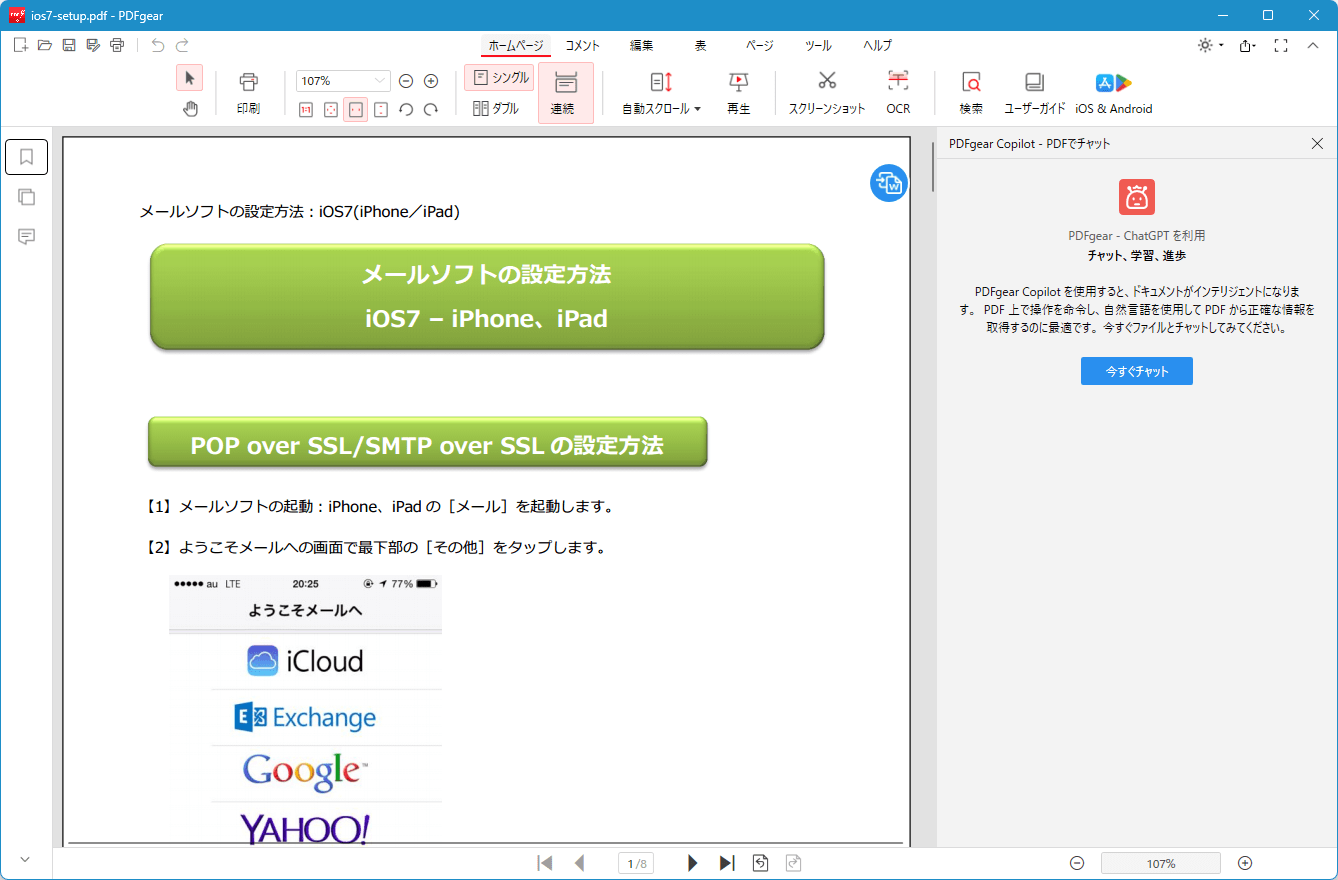
Task: Expand the left sidebar bottom chevron
Action: tap(25, 860)
